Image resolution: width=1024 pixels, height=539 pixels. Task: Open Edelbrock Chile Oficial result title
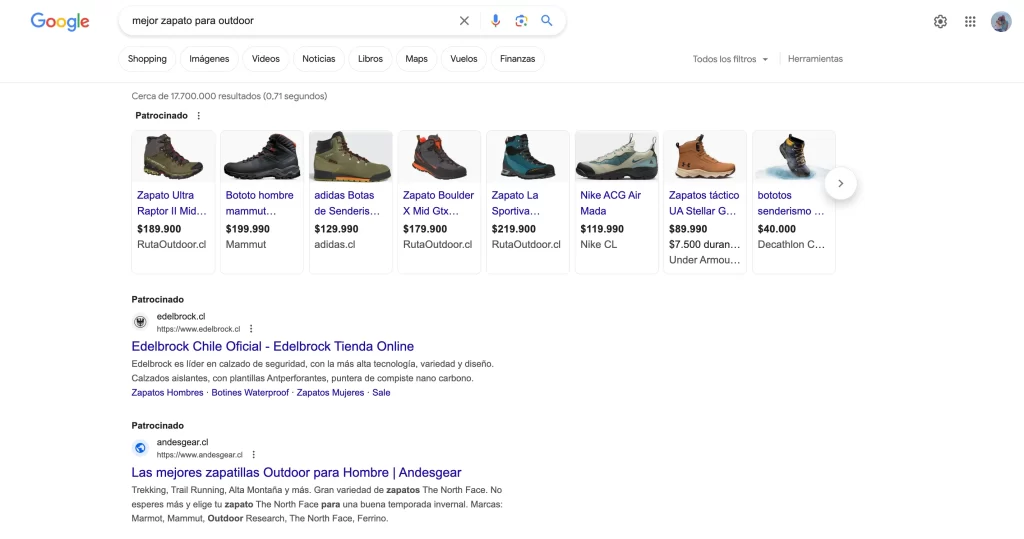272,346
